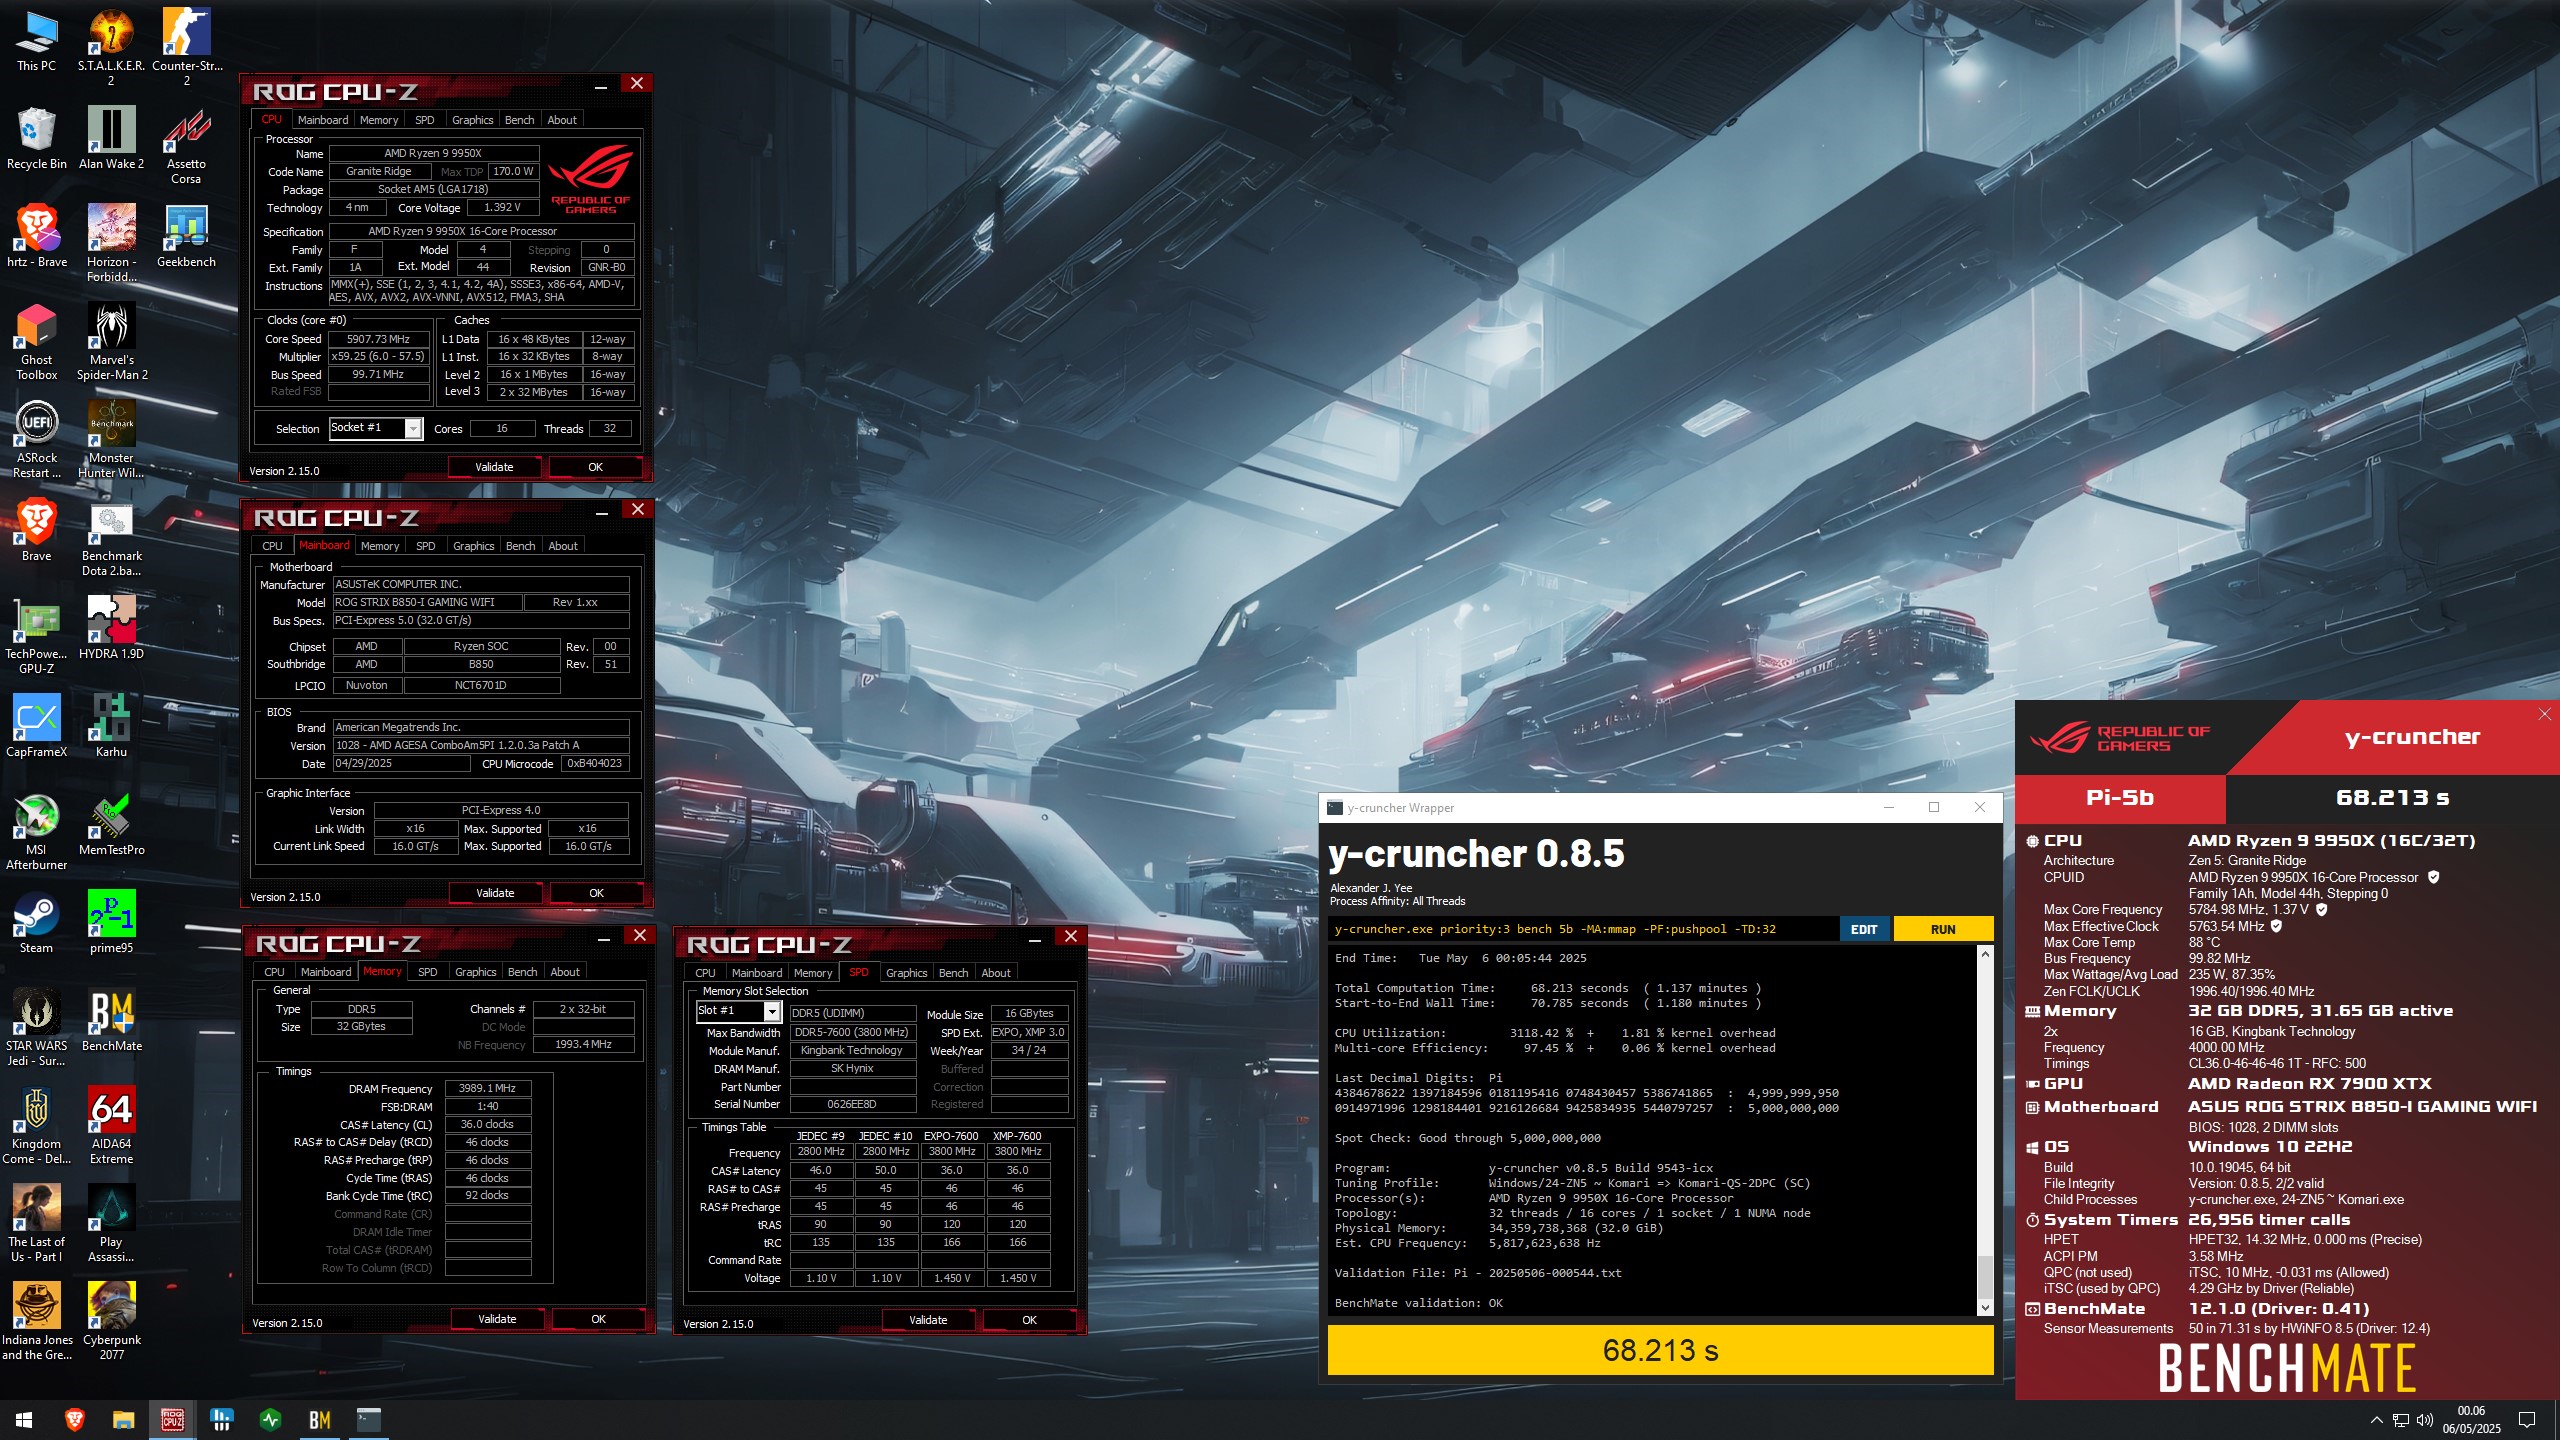
Task: Select the Indiana Jones desktop icon
Action: [36, 1321]
